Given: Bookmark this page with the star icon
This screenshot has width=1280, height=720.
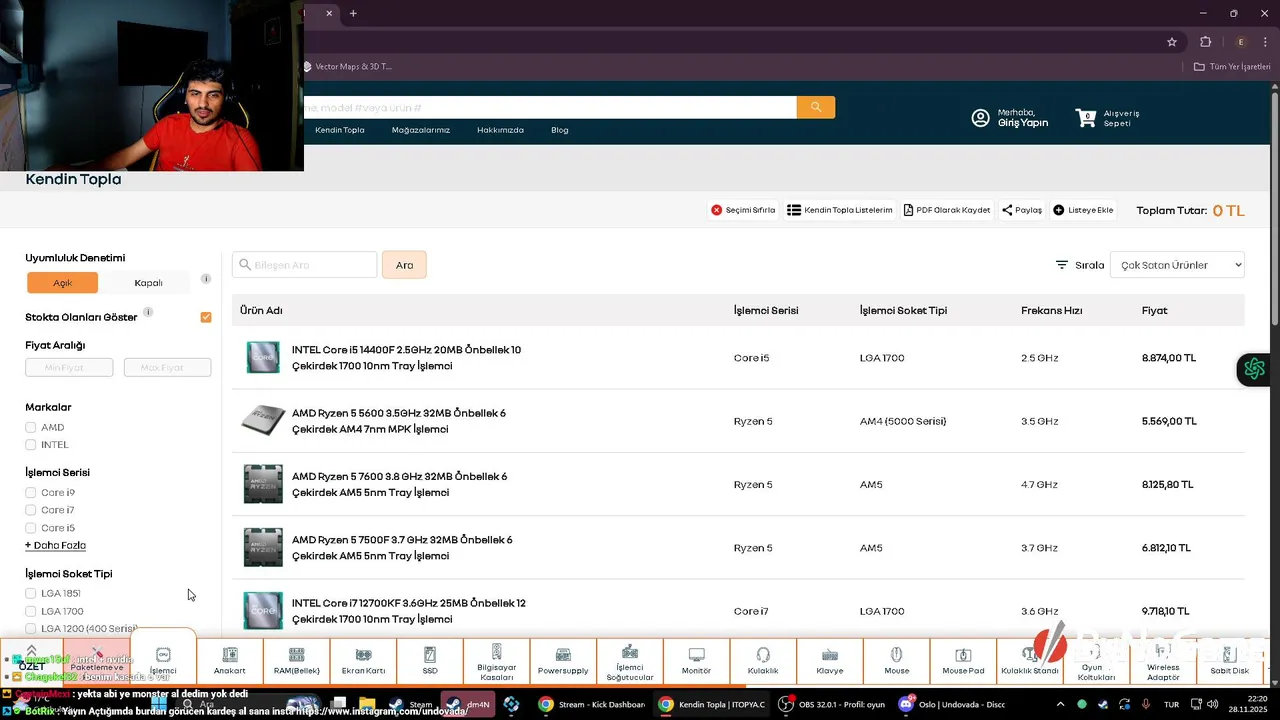Looking at the screenshot, I should (1172, 42).
